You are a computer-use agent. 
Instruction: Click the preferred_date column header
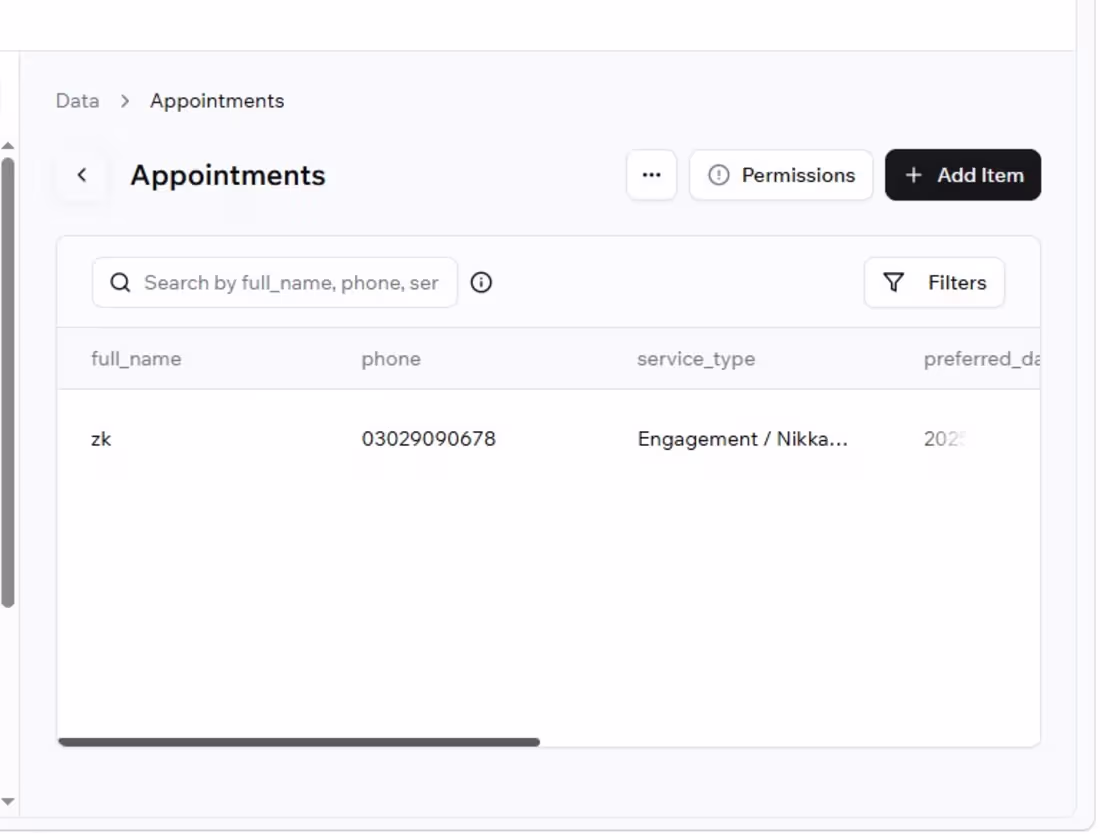click(x=981, y=359)
